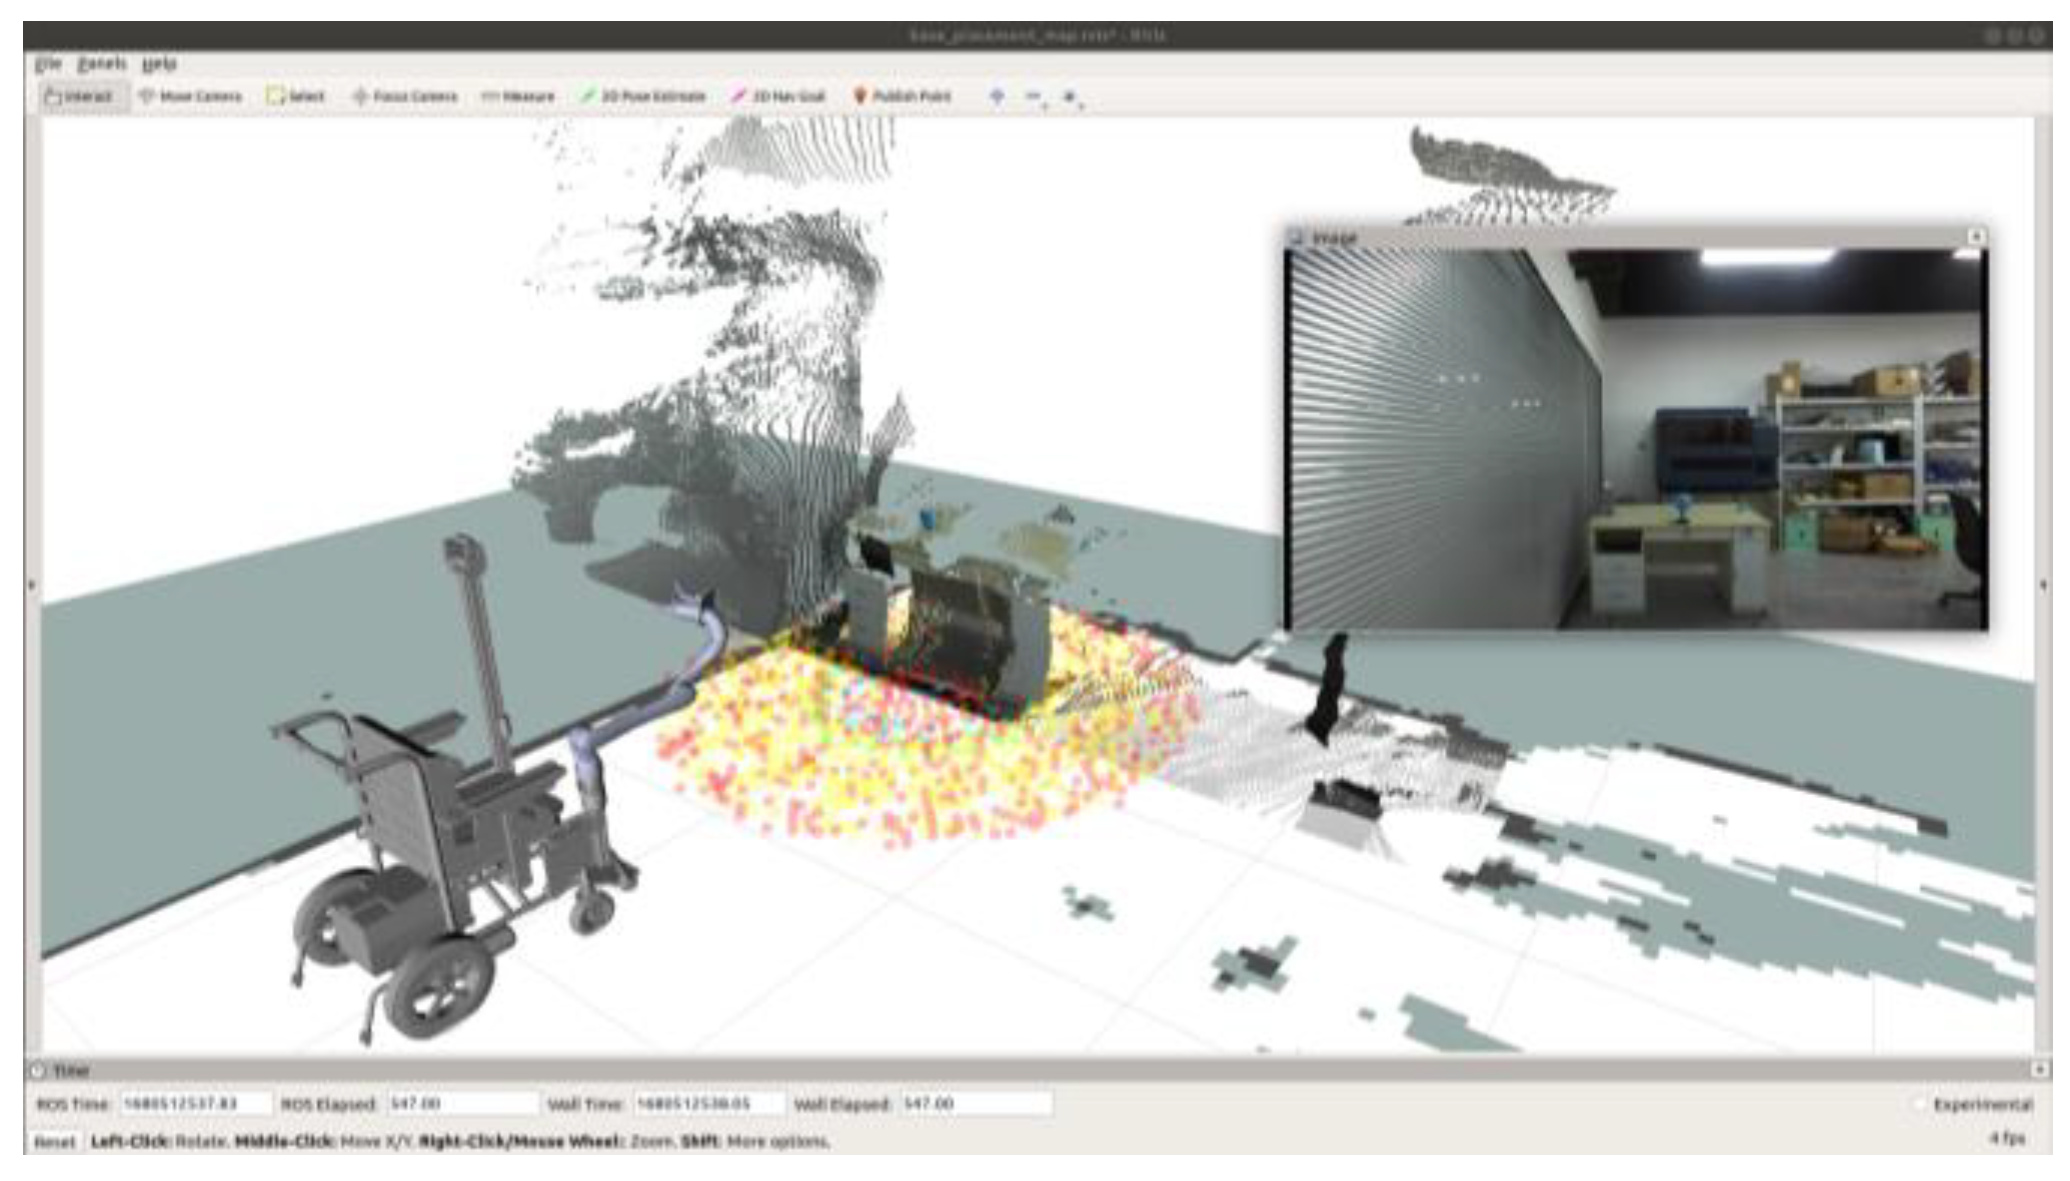This screenshot has width=2070, height=1181.
Task: Activate the Focus Camera tool
Action: [x=405, y=96]
